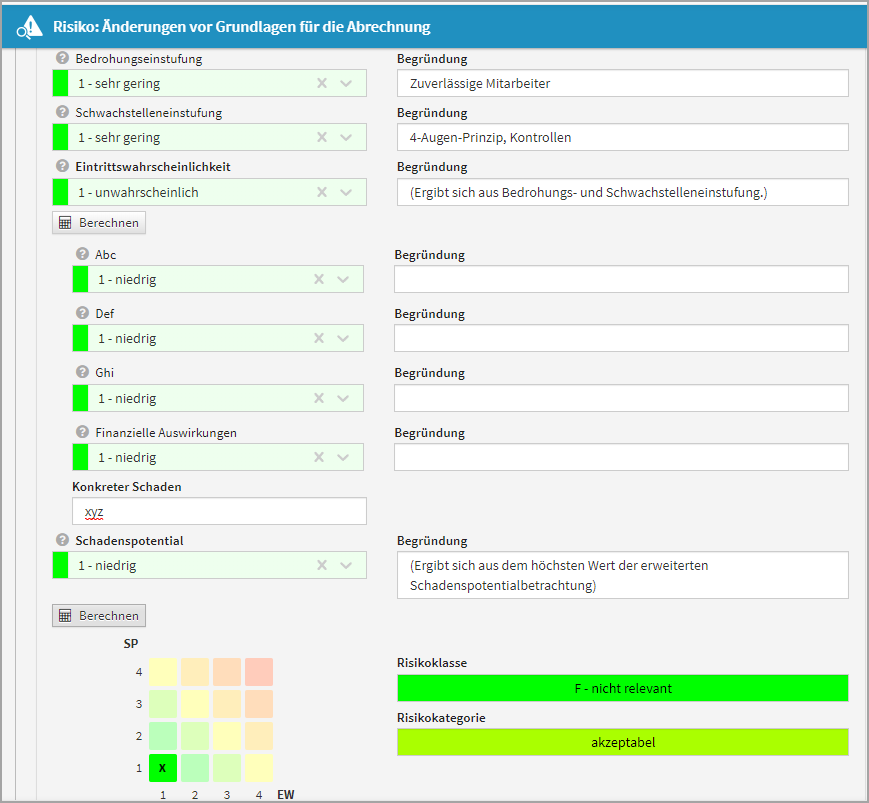869x803 pixels.
Task: Focus the Begründung field for Abc
Action: click(620, 279)
